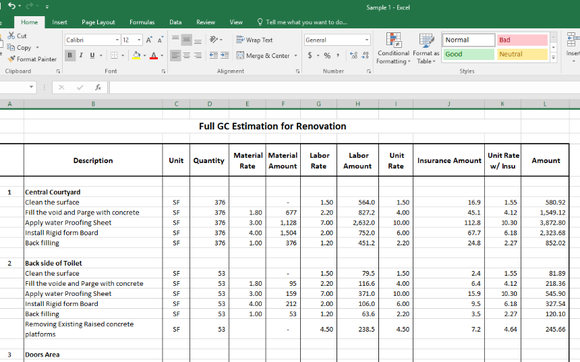Screen dimensions: 580x362
Task: Click the formula bar Enter checkmark
Action: point(80,87)
